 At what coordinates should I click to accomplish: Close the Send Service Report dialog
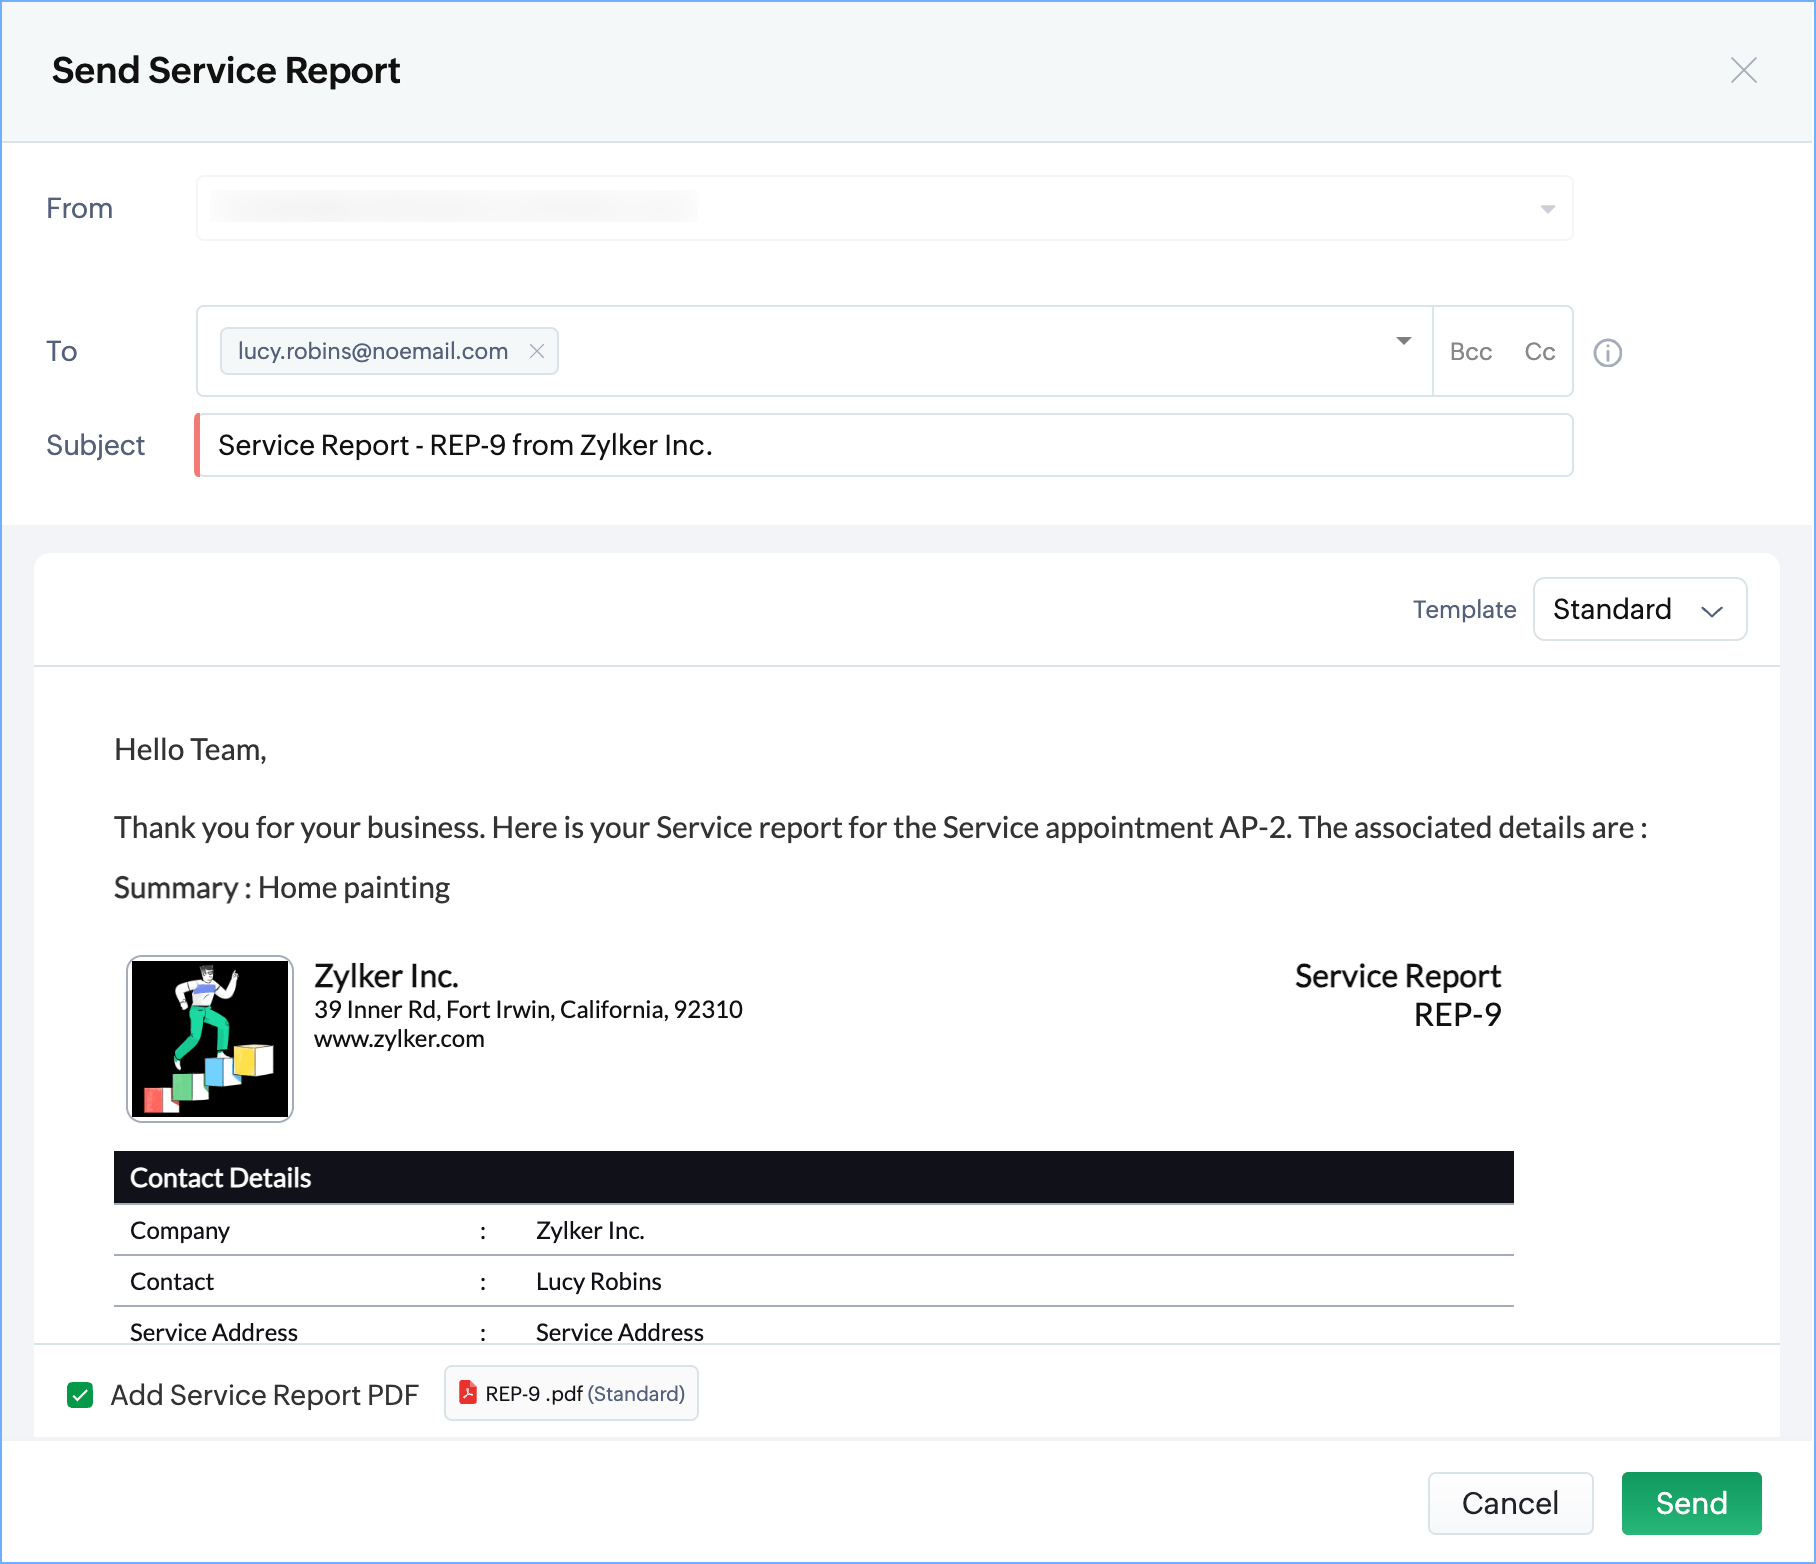pyautogui.click(x=1743, y=70)
